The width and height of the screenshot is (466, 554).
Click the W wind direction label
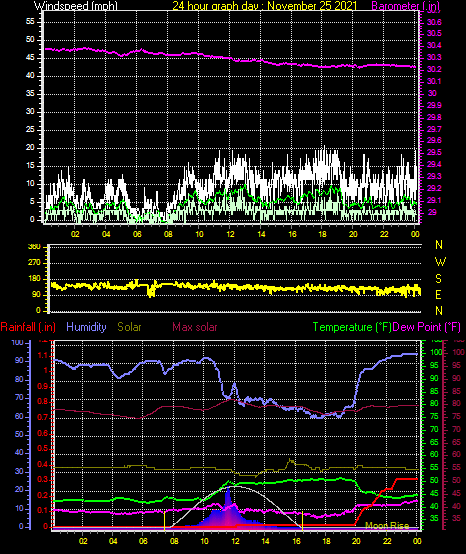(440, 262)
